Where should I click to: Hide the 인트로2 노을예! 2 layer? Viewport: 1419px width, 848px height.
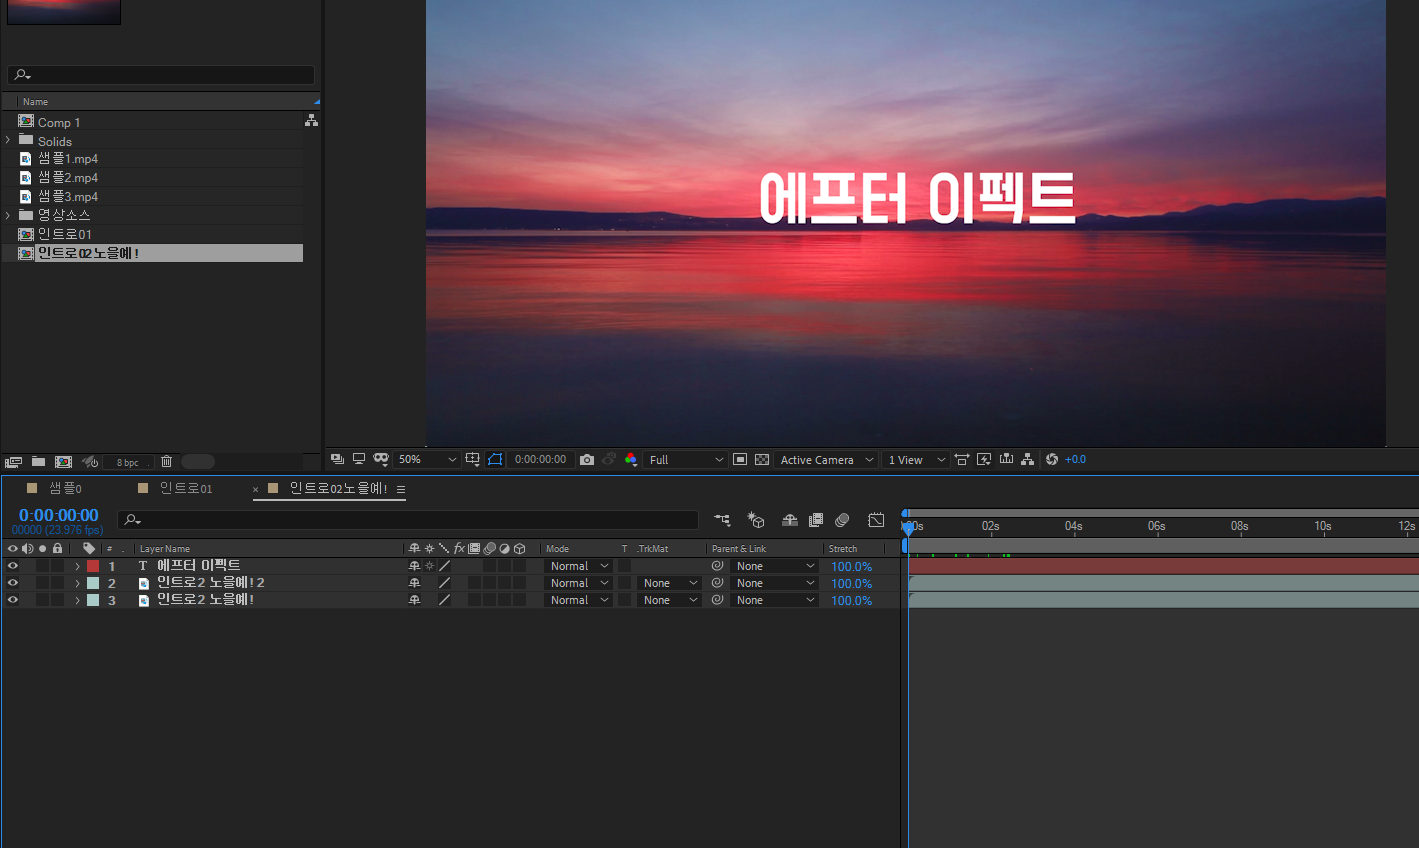click(13, 583)
